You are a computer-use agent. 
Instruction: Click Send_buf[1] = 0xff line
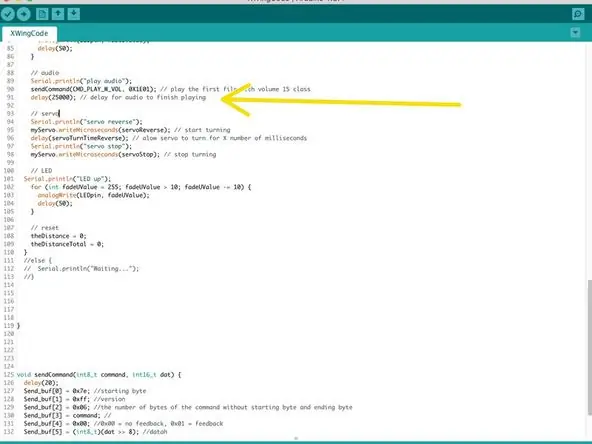click(74, 399)
